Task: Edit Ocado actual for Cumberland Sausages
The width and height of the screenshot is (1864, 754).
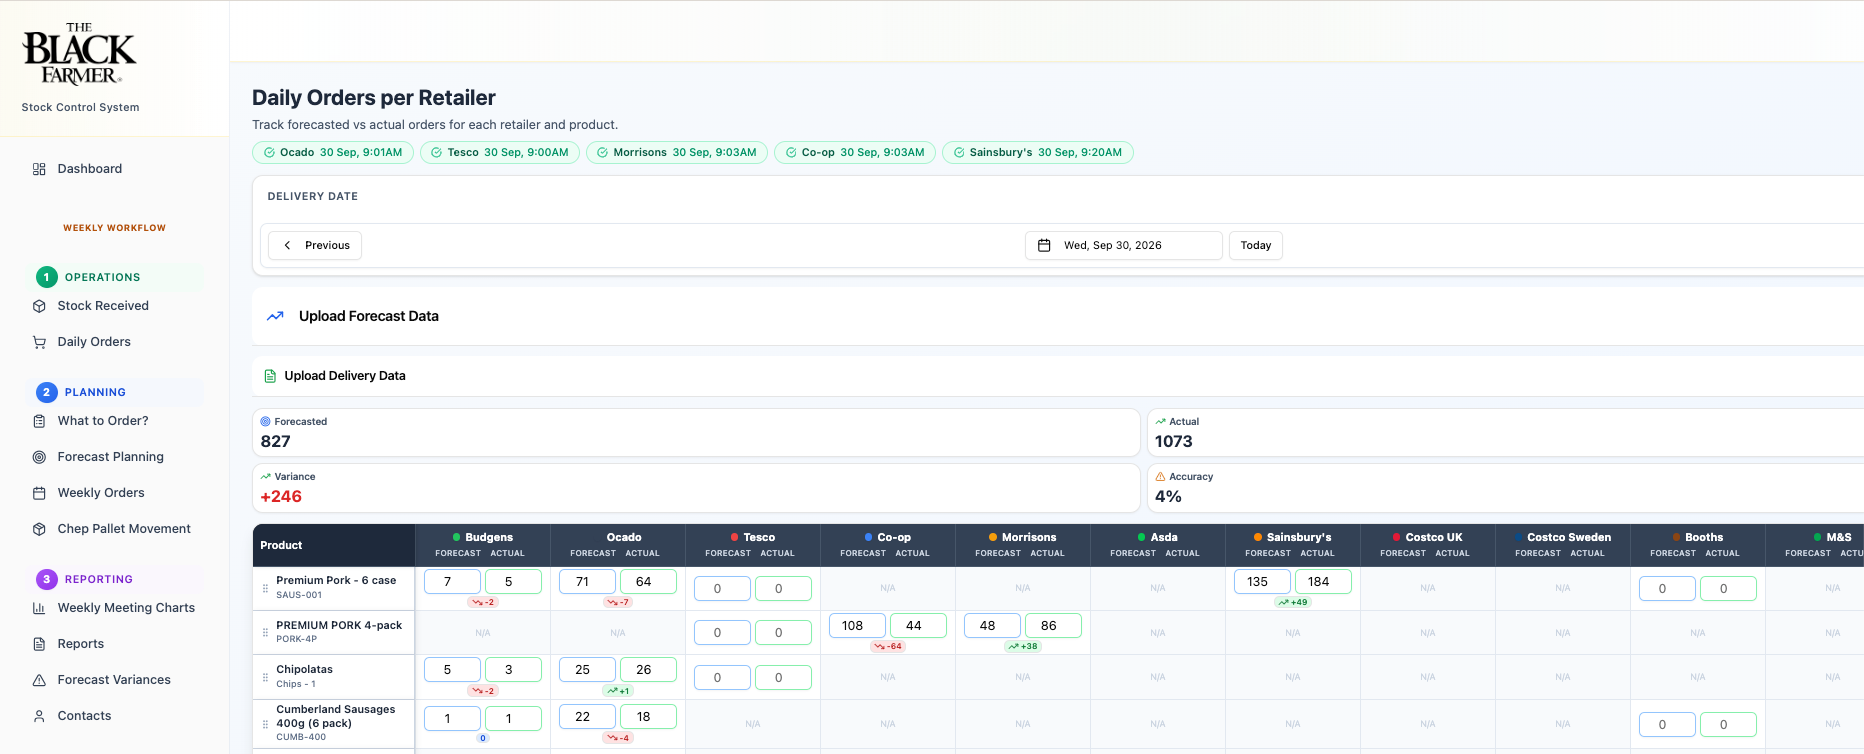Action: [x=648, y=717]
